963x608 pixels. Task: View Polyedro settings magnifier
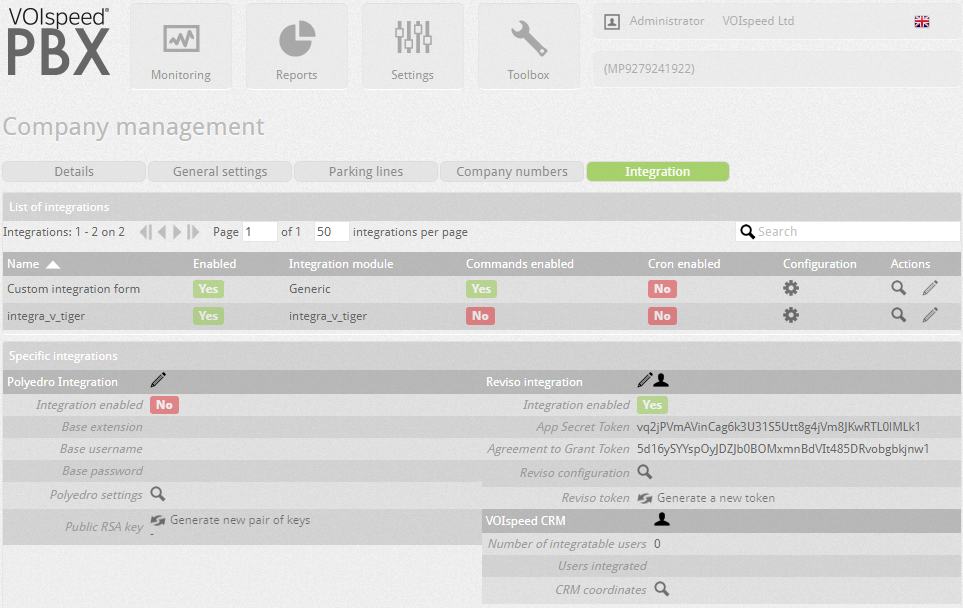tap(158, 494)
